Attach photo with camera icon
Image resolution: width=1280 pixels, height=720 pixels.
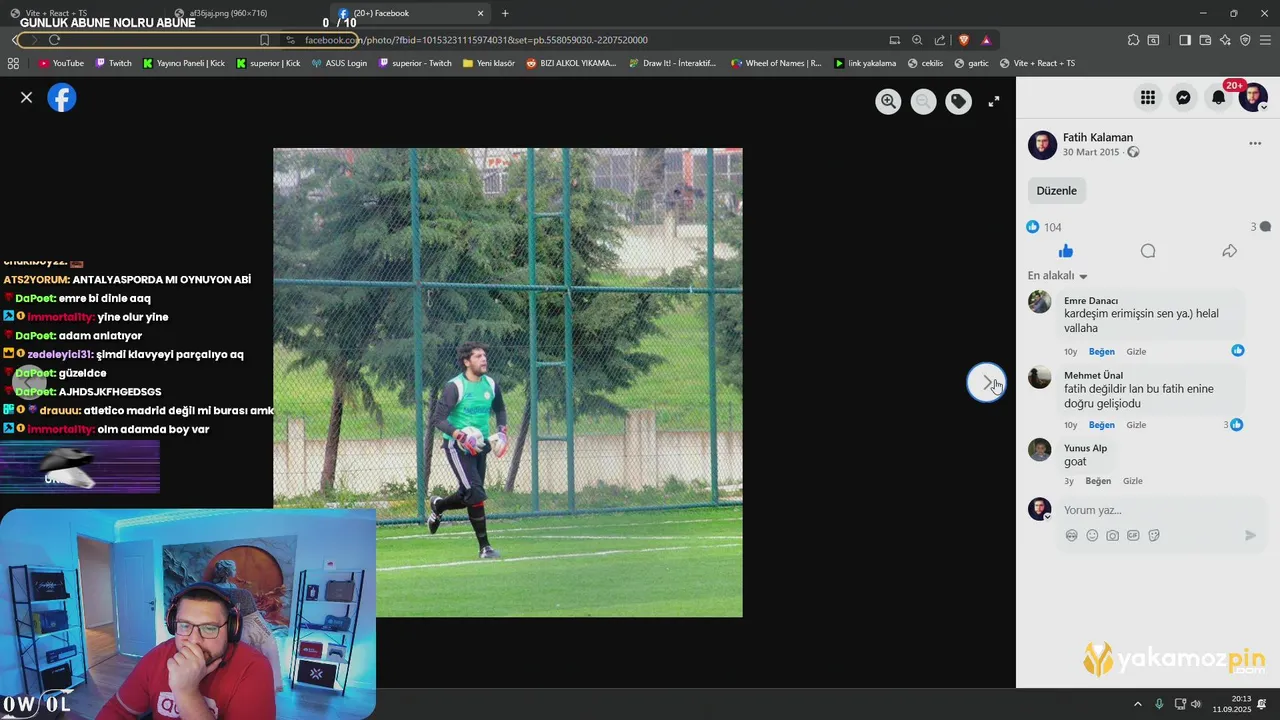[x=1112, y=536]
